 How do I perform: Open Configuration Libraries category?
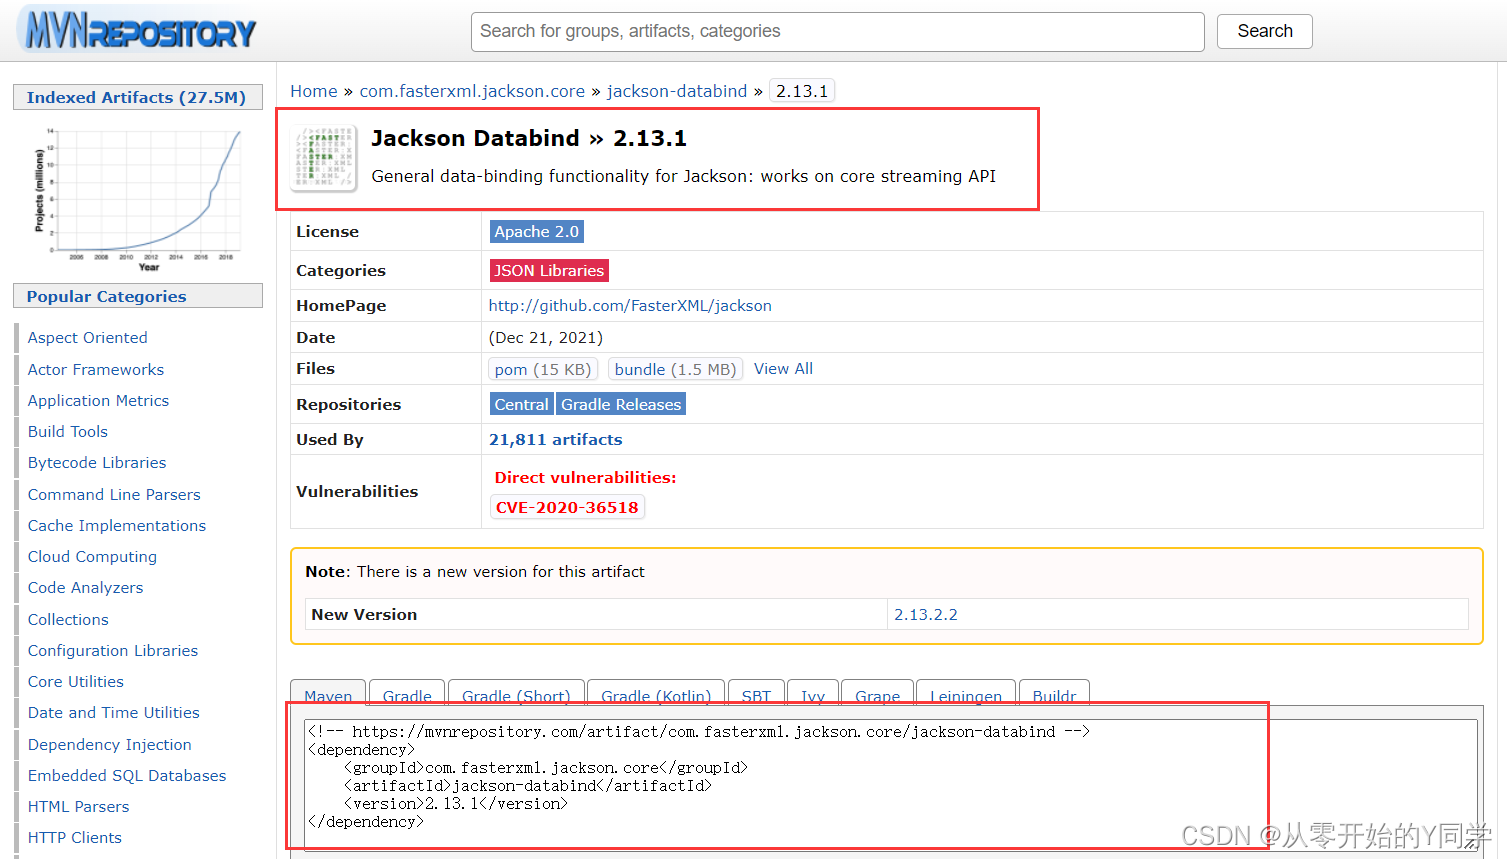(113, 651)
